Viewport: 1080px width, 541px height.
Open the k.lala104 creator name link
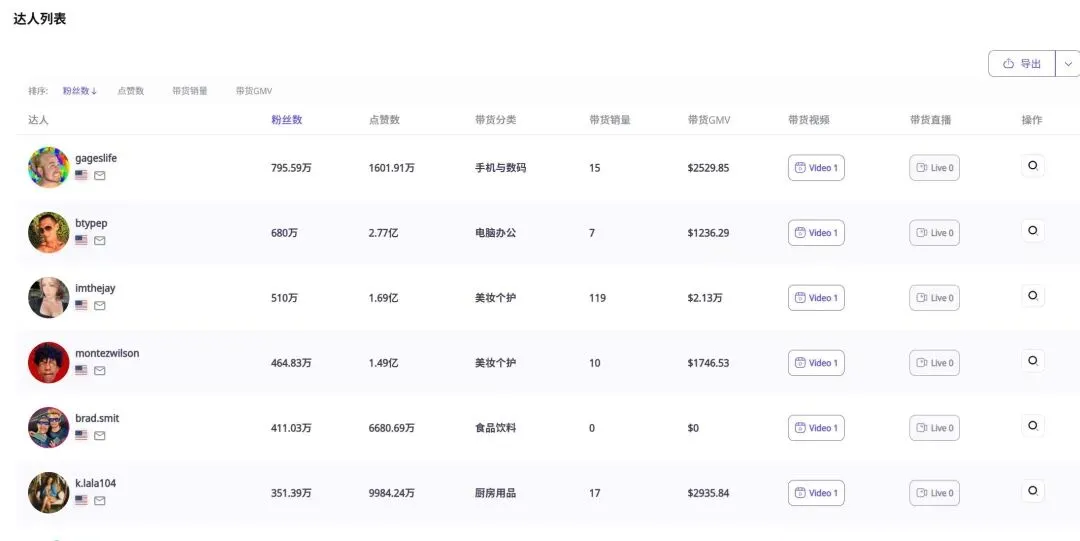pos(96,484)
